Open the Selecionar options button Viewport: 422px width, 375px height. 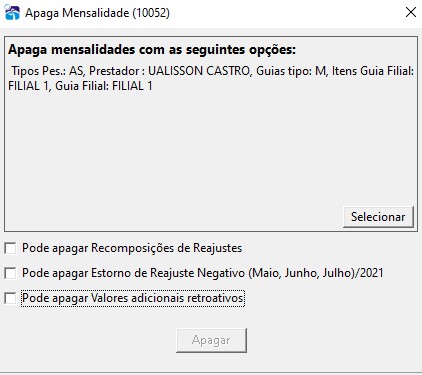coord(378,217)
